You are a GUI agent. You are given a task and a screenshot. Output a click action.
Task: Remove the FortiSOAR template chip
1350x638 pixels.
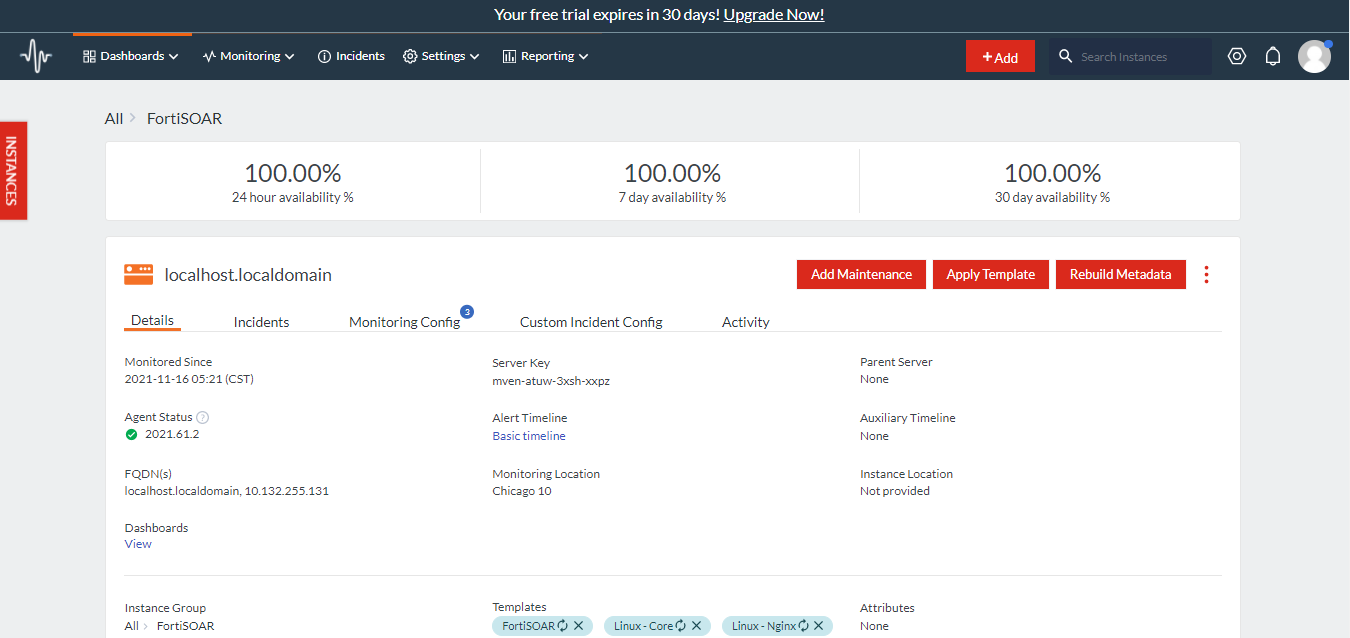coord(577,625)
